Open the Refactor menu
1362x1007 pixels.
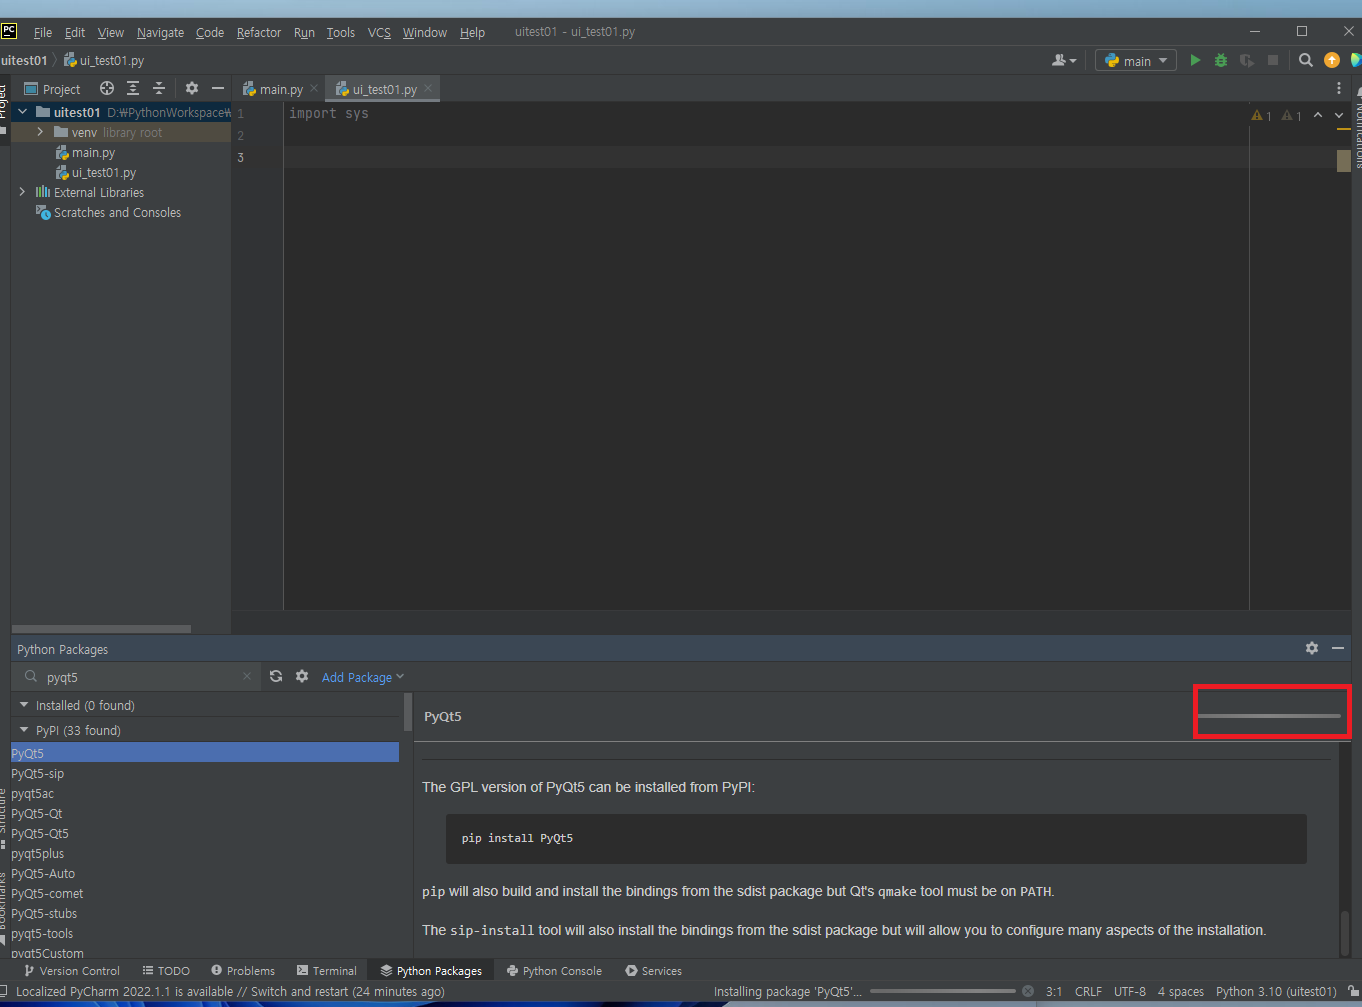(259, 32)
